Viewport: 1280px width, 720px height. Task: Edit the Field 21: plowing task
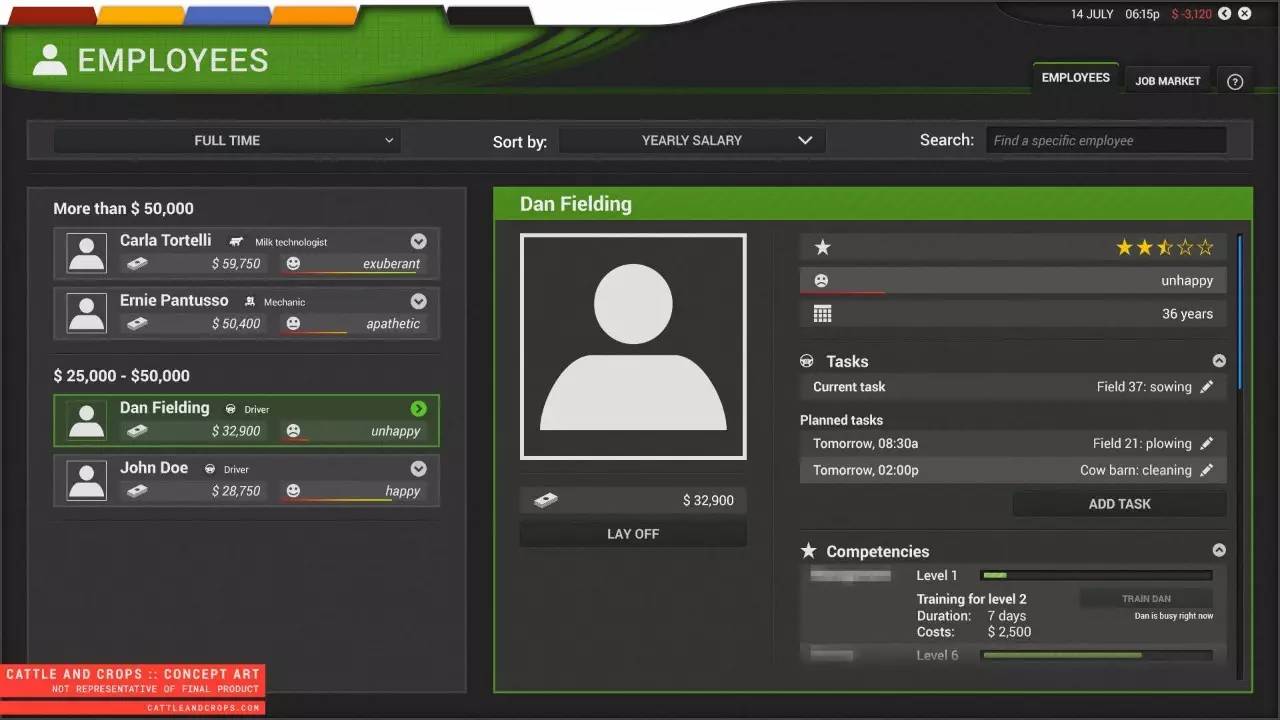point(1207,443)
